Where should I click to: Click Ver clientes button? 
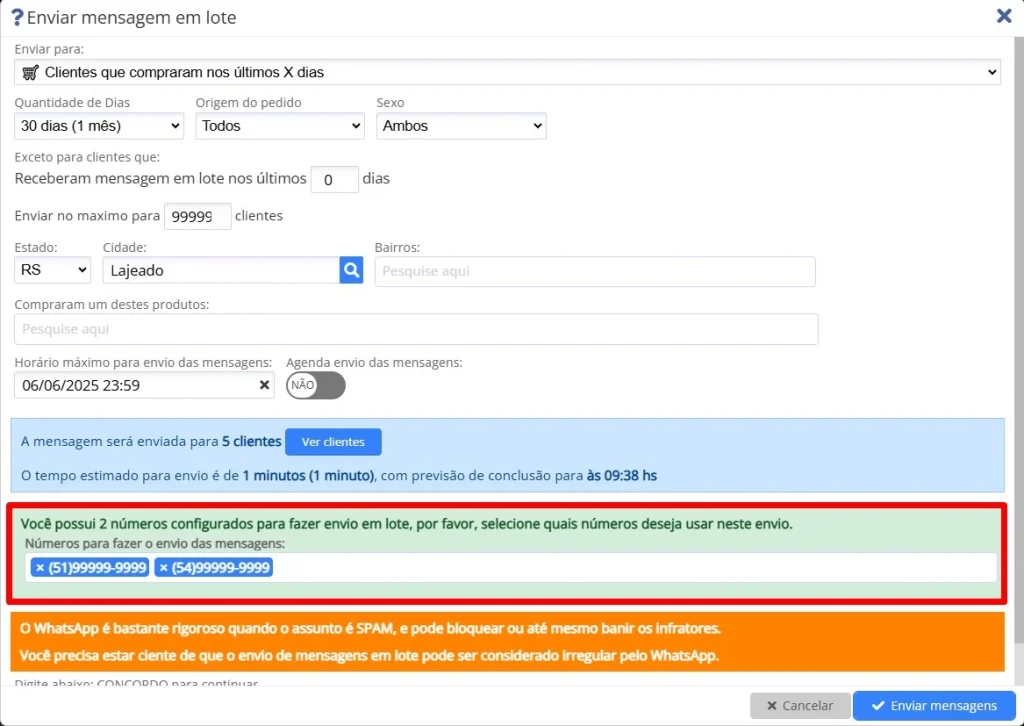[333, 442]
